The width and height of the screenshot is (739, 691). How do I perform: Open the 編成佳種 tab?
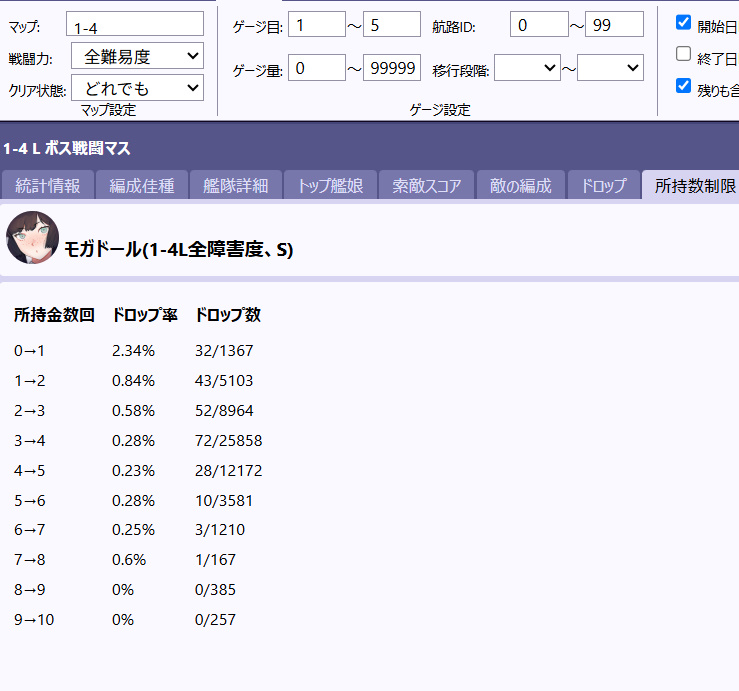coord(141,185)
